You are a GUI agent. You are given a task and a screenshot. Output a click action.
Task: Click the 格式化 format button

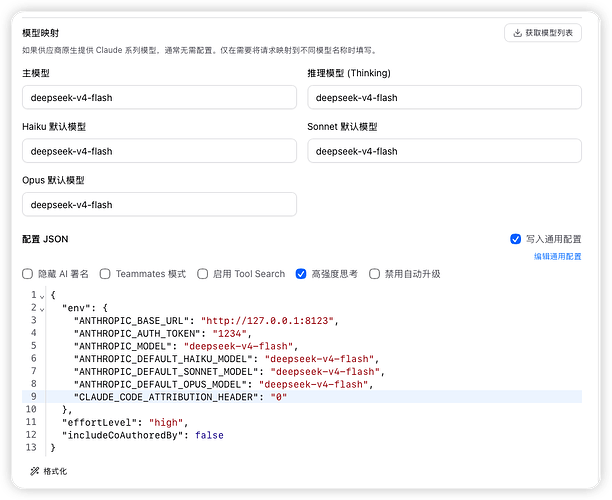tap(48, 472)
